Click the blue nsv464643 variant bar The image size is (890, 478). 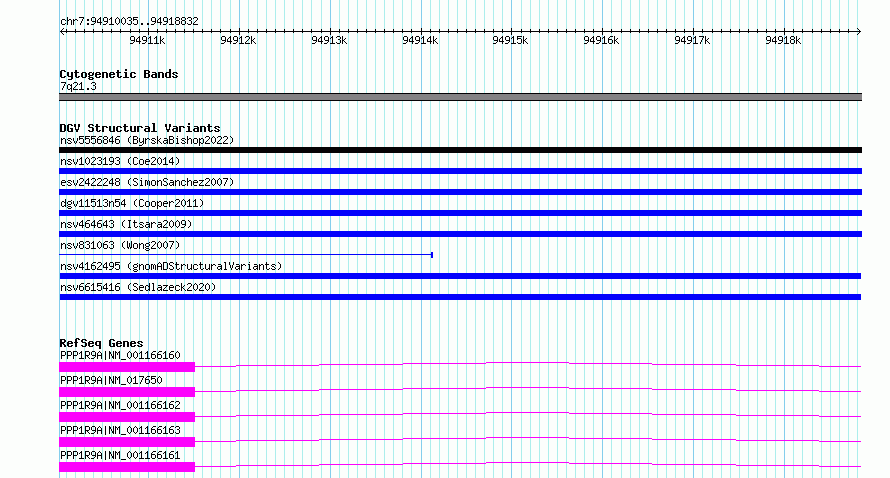pyautogui.click(x=460, y=234)
